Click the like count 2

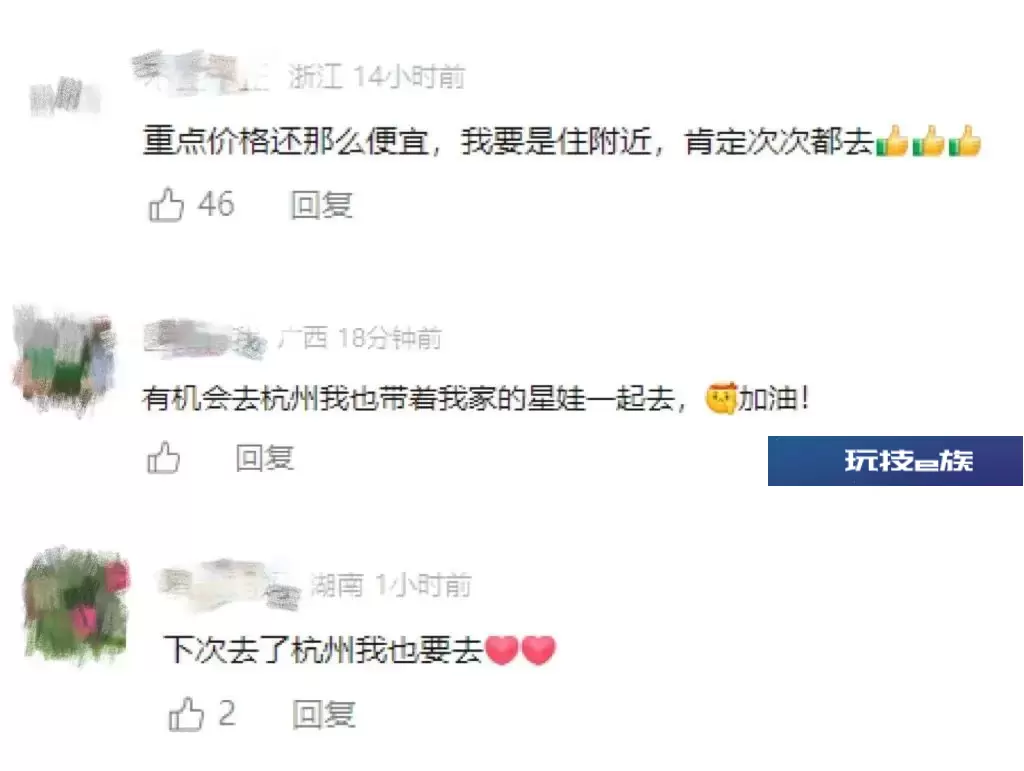pyautogui.click(x=227, y=713)
